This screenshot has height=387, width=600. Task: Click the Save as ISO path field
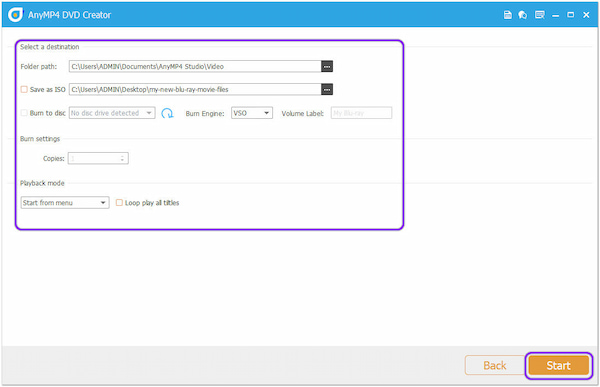[195, 90]
